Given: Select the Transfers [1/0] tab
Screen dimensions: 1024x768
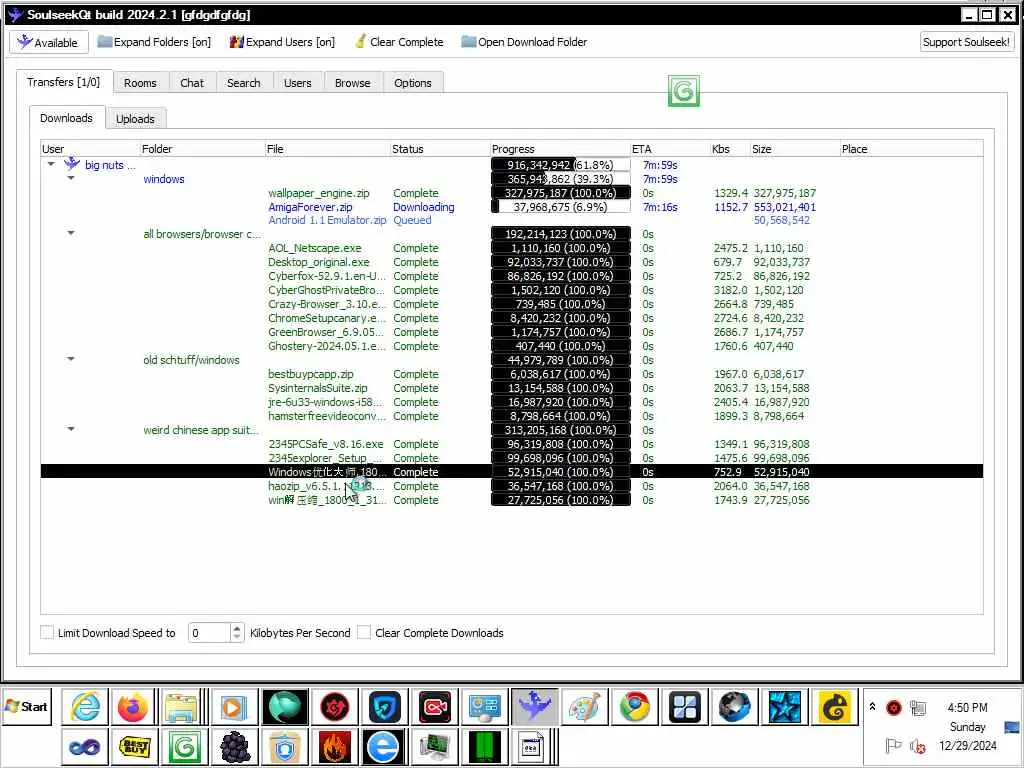Looking at the screenshot, I should 63,82.
